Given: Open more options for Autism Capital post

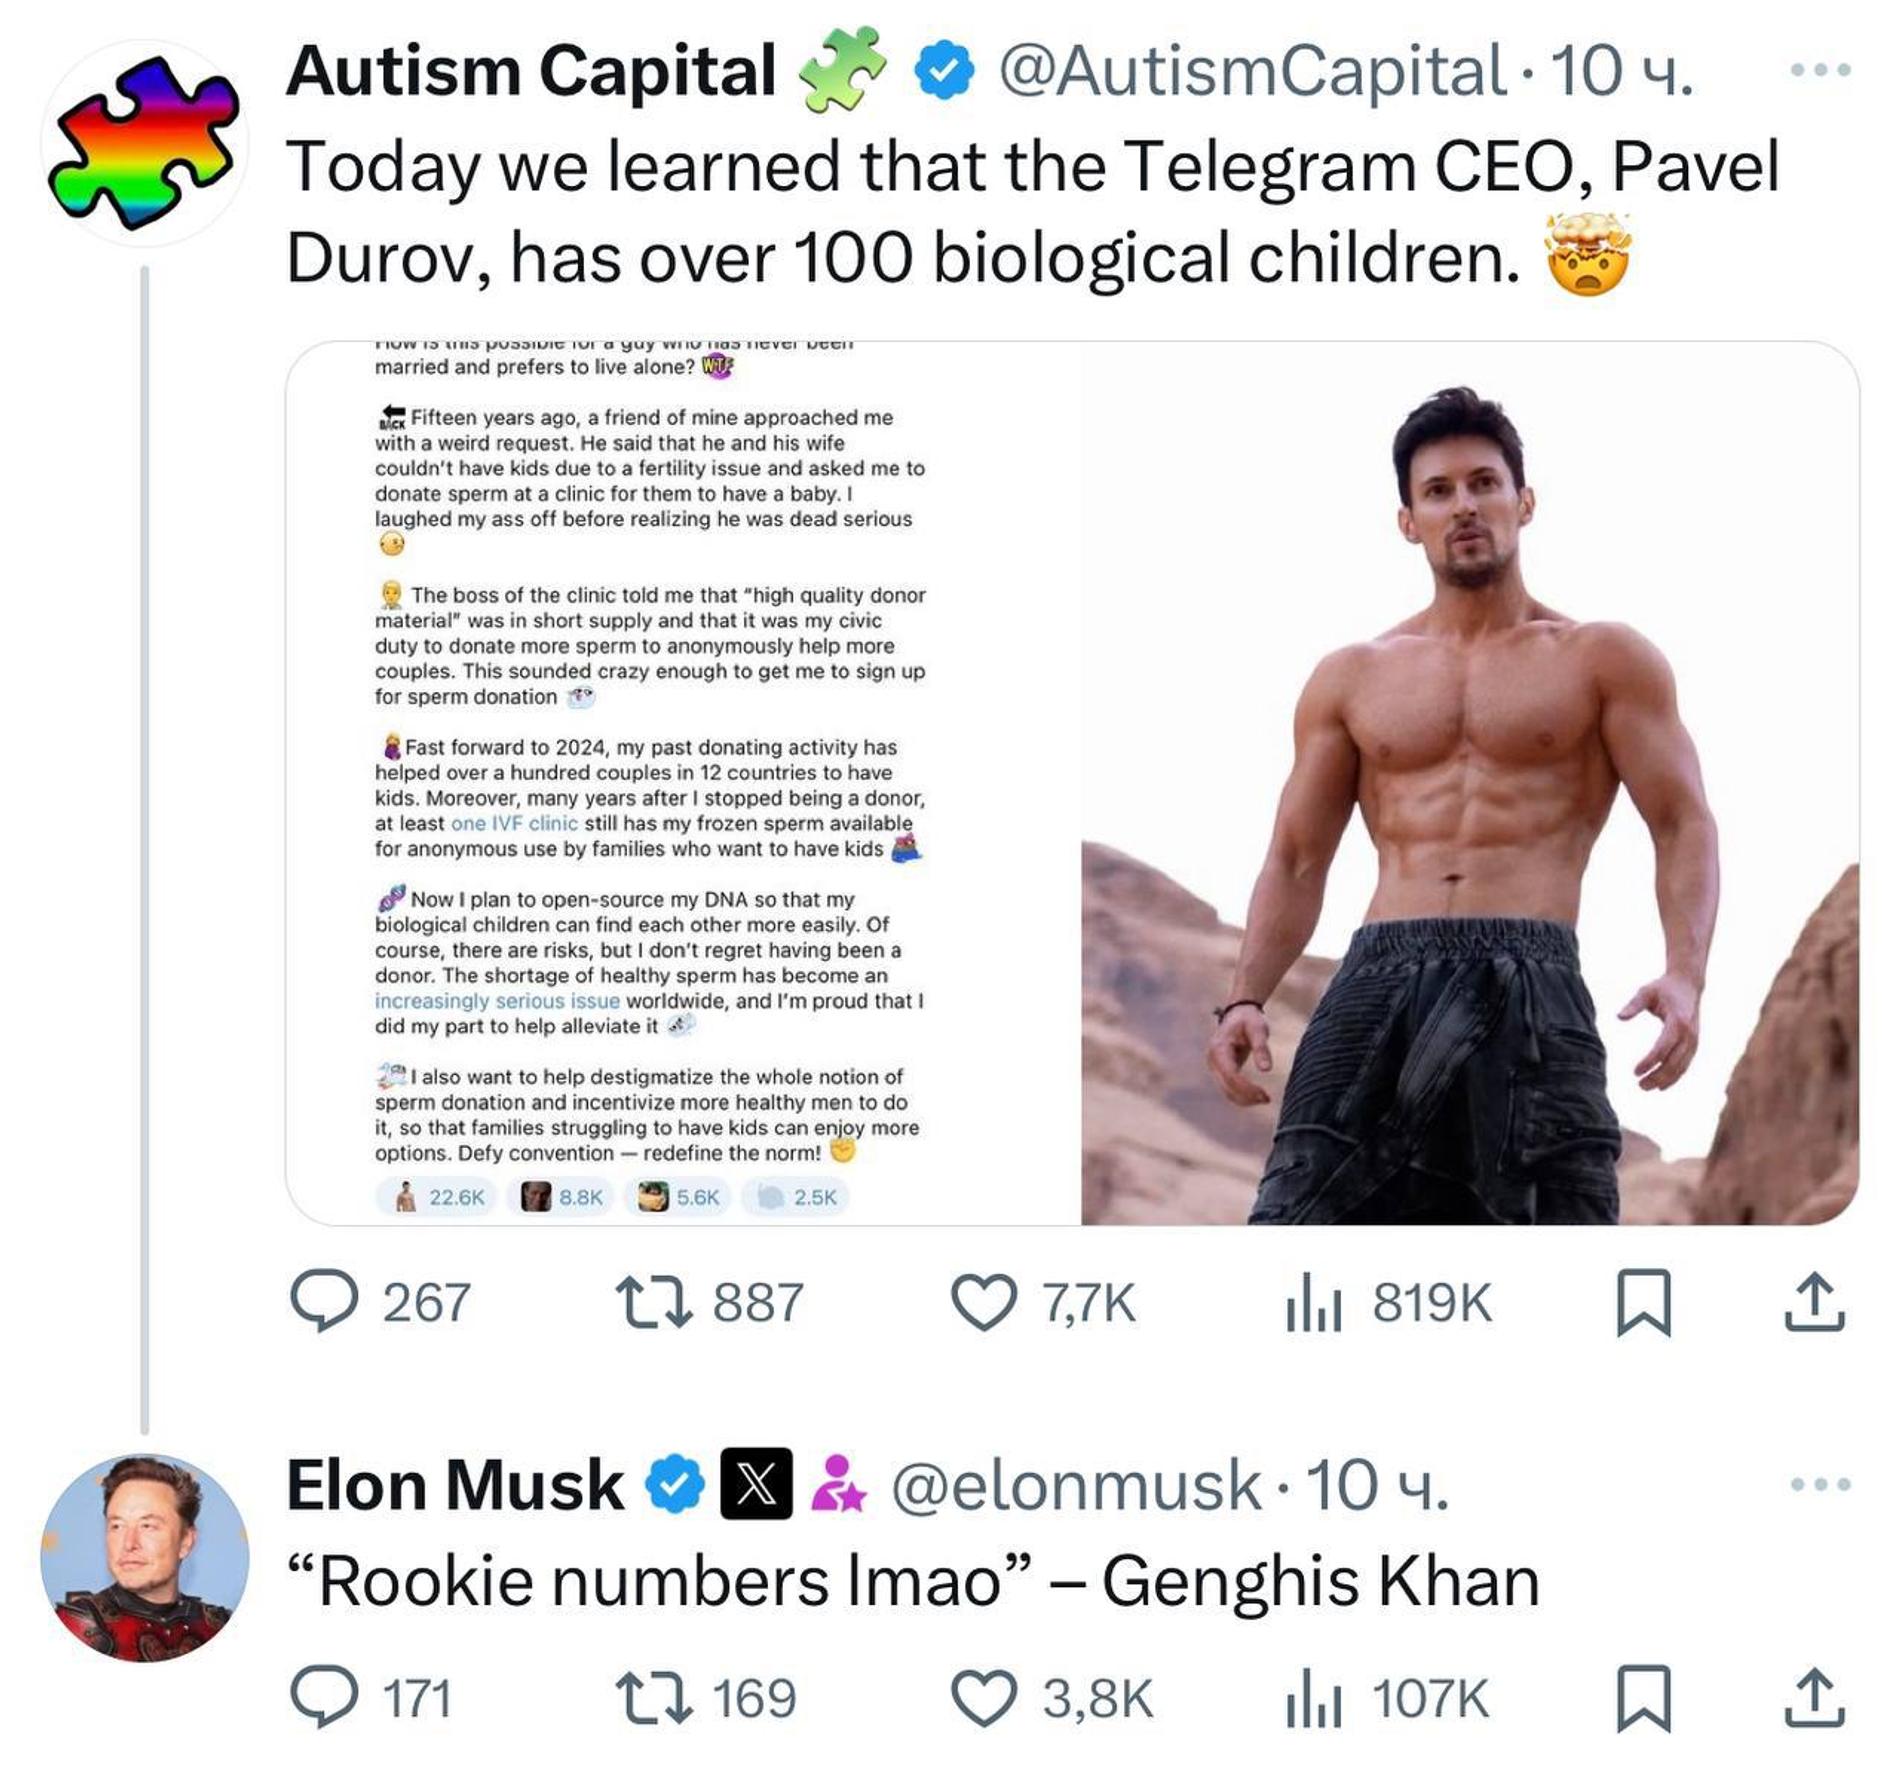Looking at the screenshot, I should 1820,70.
